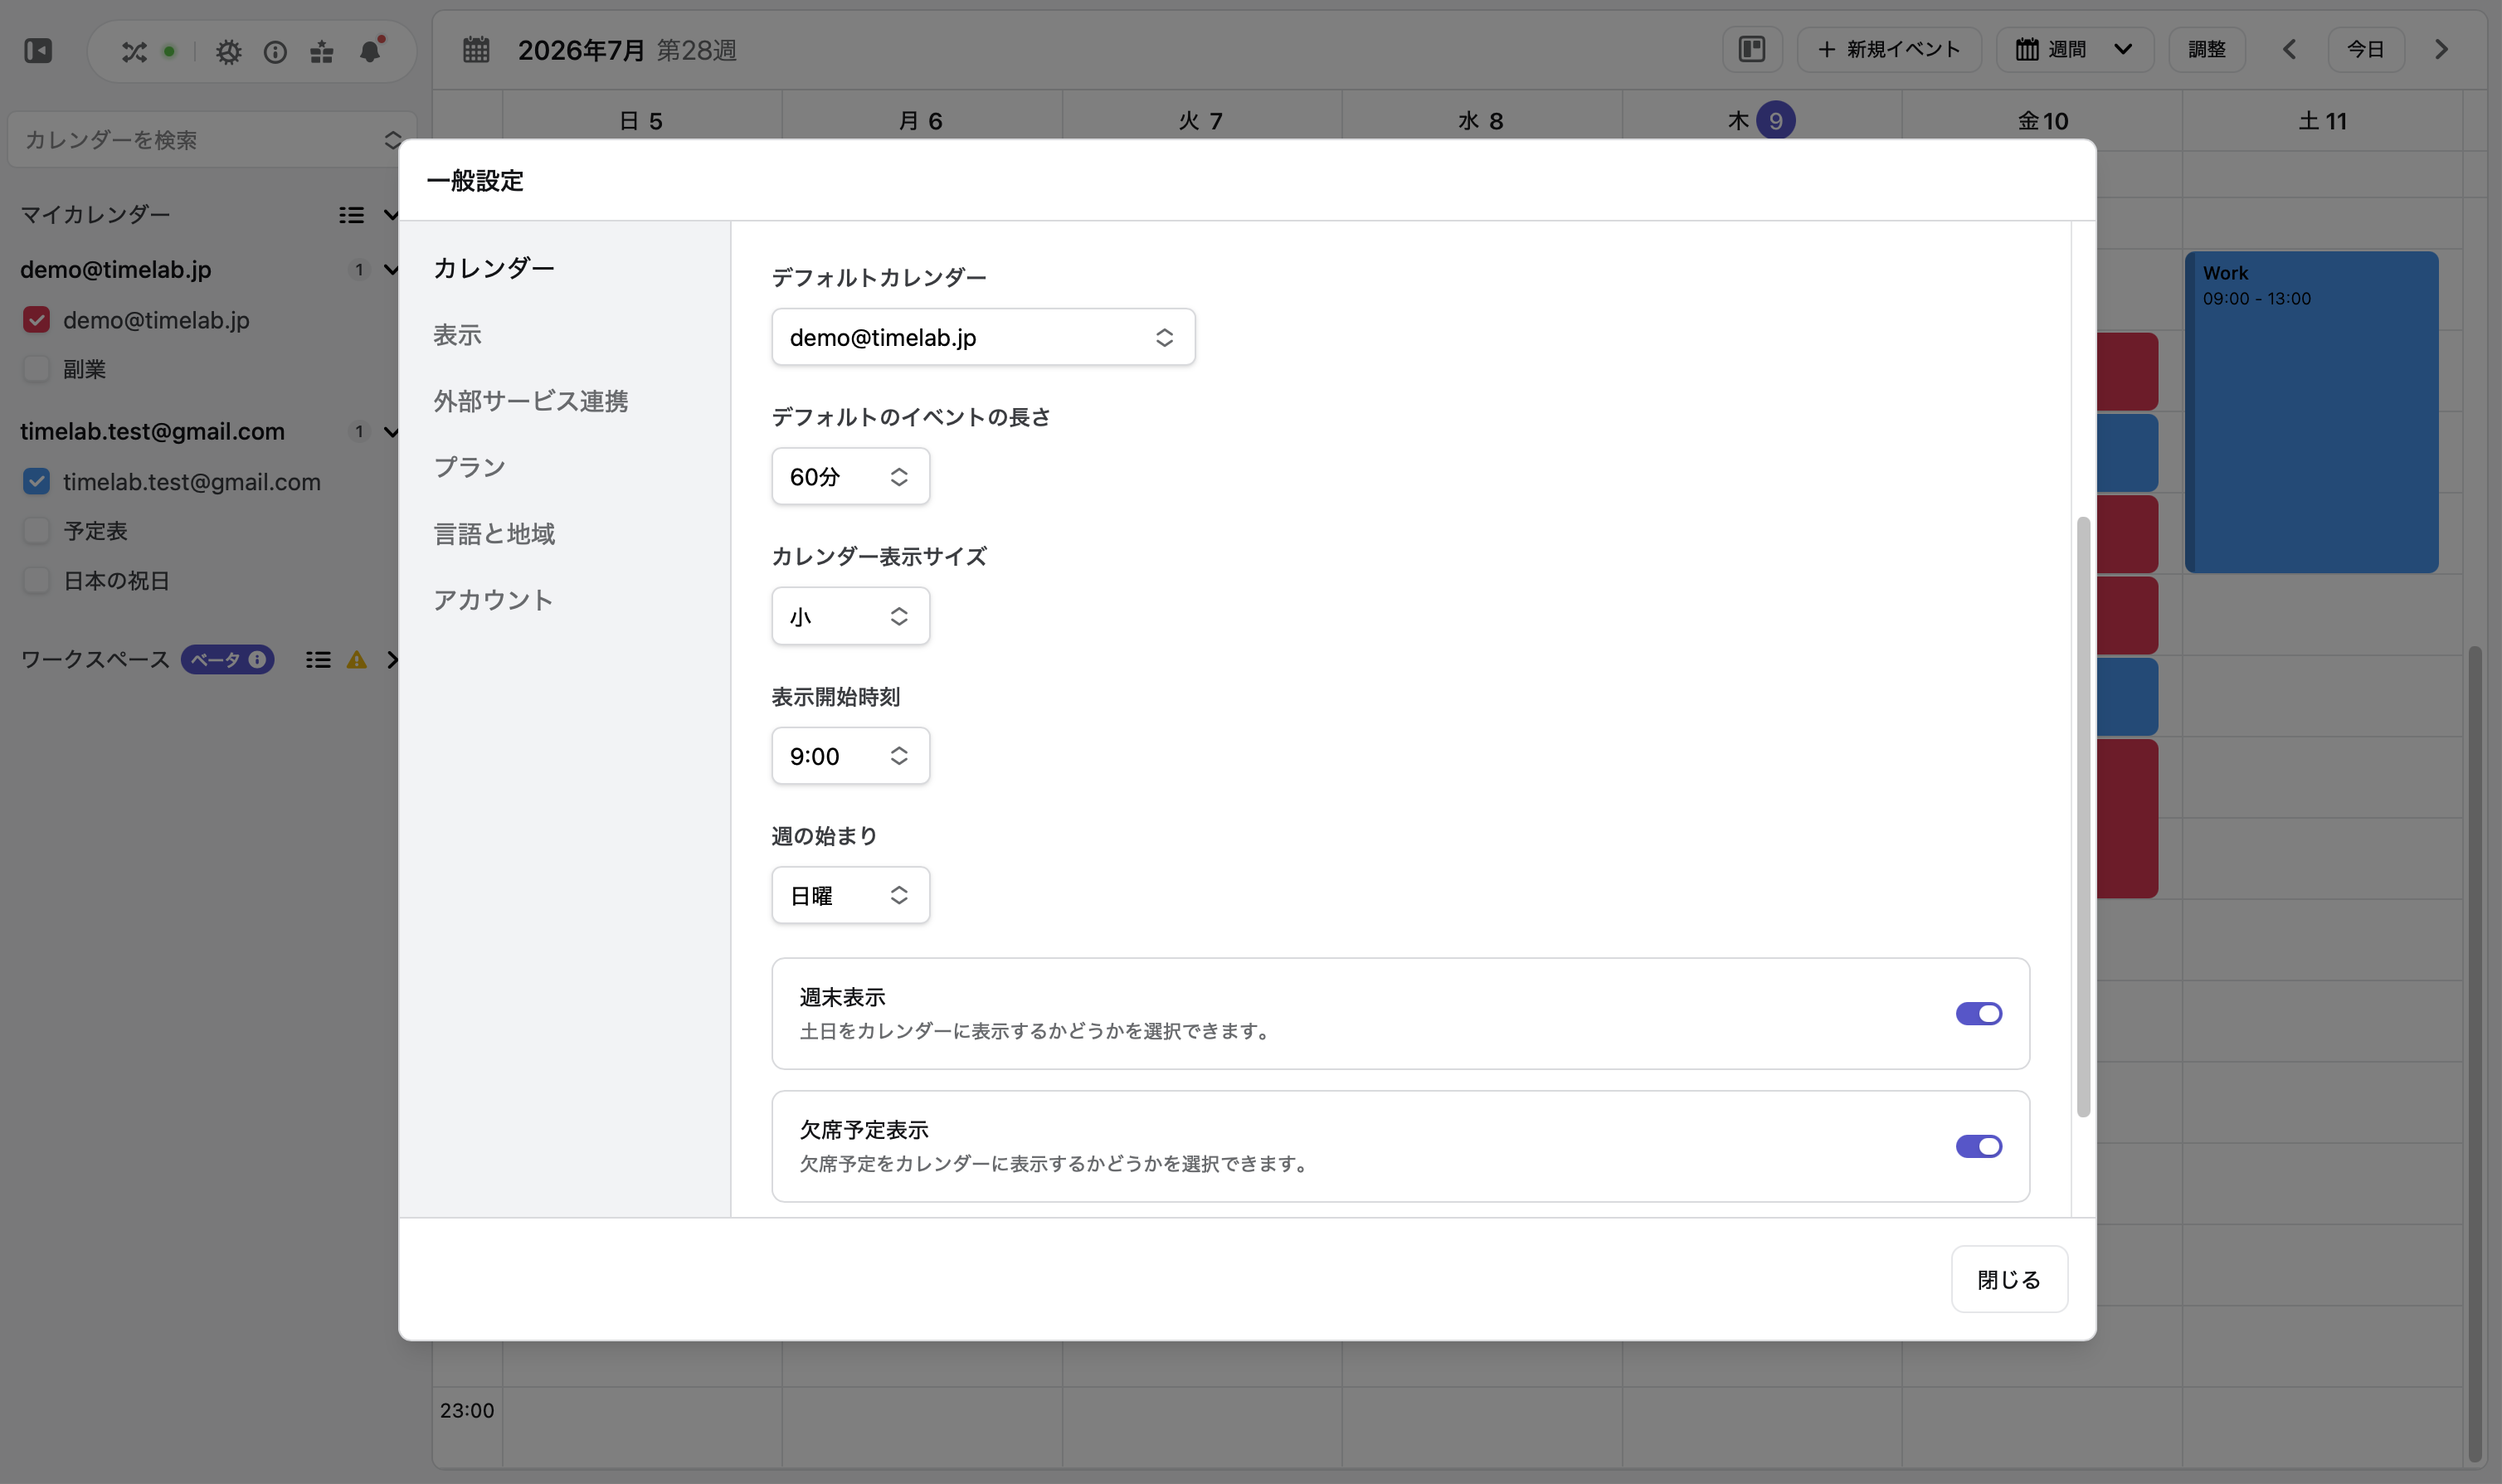Click badge count next to demo@timelab.jp
Screen dimensions: 2502x1484
point(359,270)
